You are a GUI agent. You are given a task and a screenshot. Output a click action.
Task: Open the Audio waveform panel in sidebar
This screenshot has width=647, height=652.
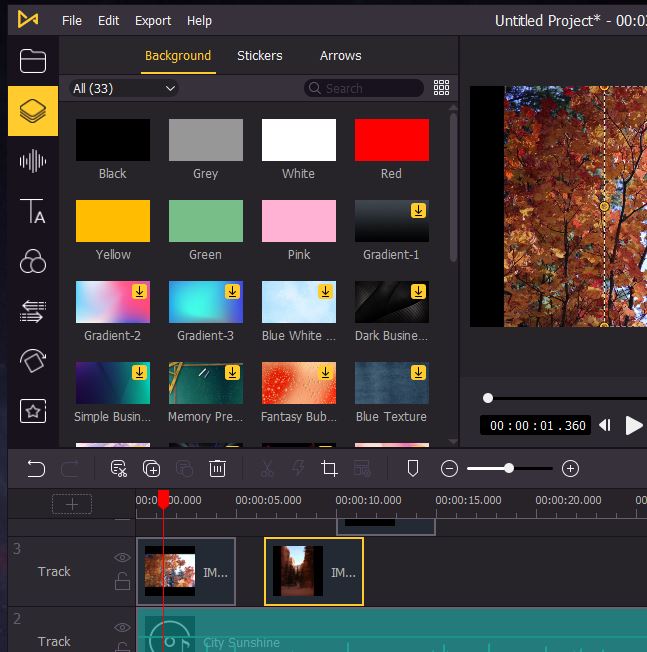(33, 162)
